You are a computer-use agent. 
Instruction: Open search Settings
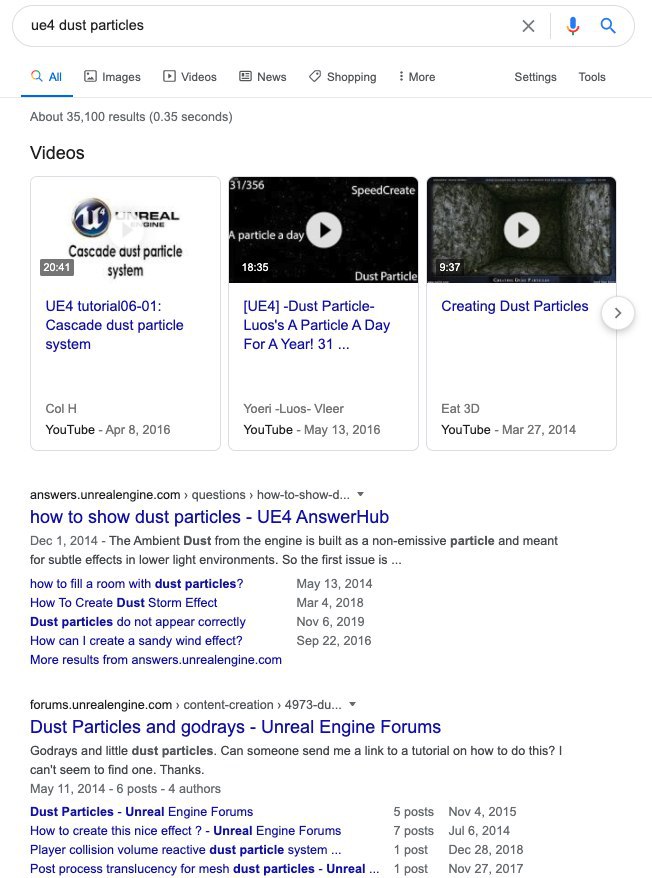point(535,77)
